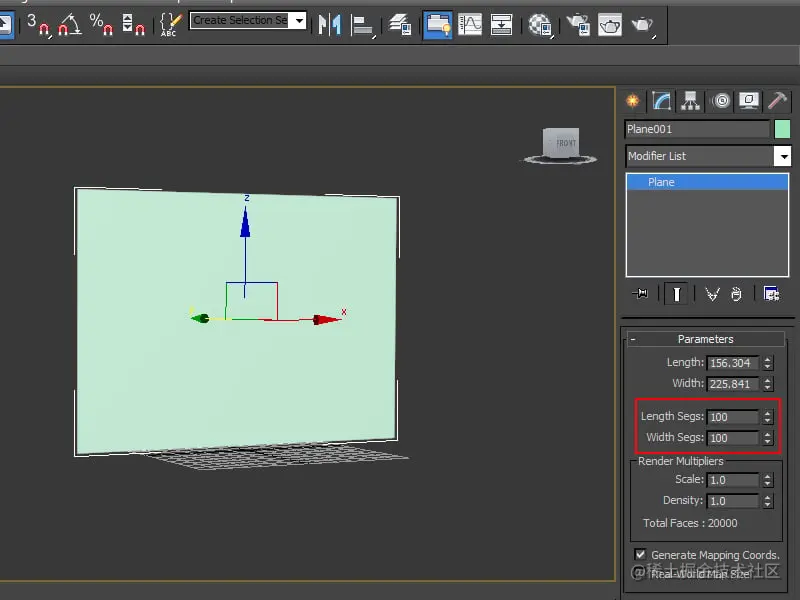Open the Utilities panel with hammer icon
The image size is (800, 600).
pyautogui.click(x=778, y=100)
